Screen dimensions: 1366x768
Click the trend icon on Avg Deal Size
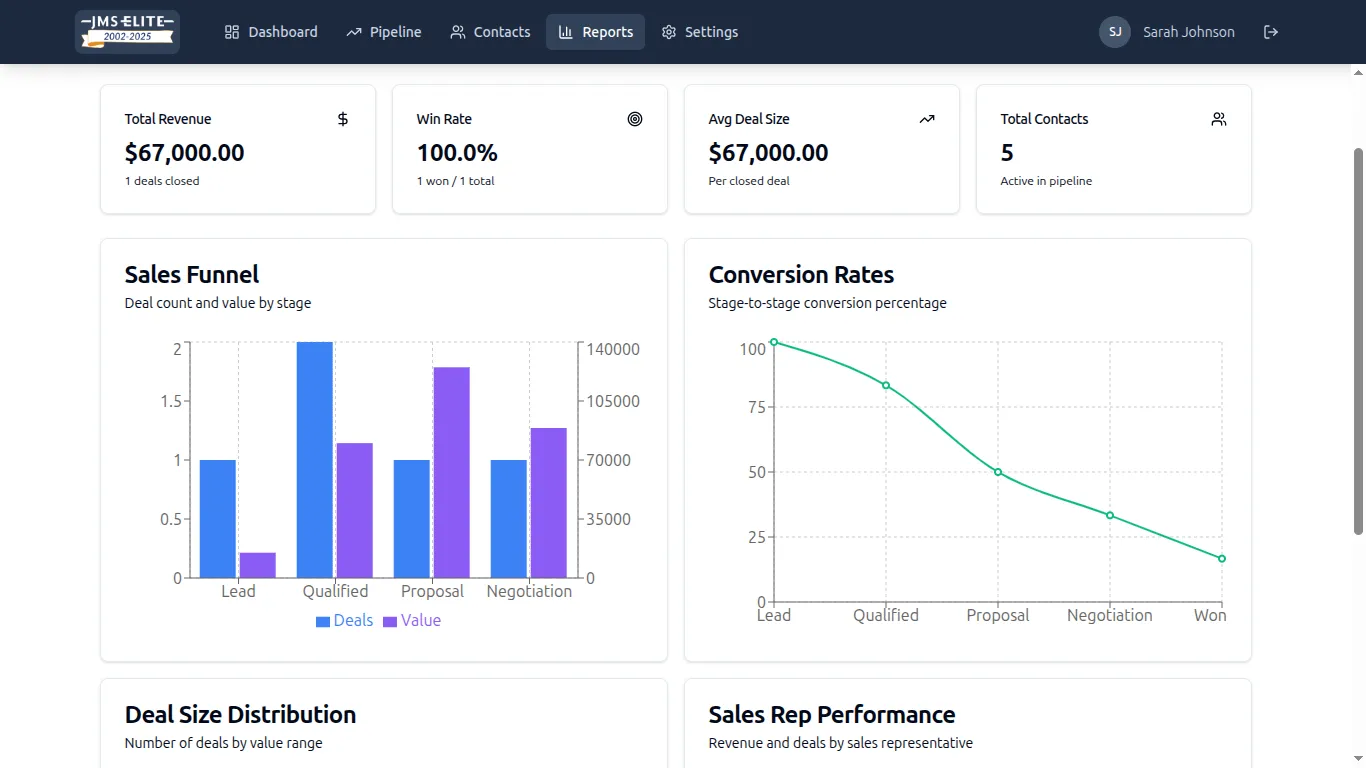click(927, 119)
